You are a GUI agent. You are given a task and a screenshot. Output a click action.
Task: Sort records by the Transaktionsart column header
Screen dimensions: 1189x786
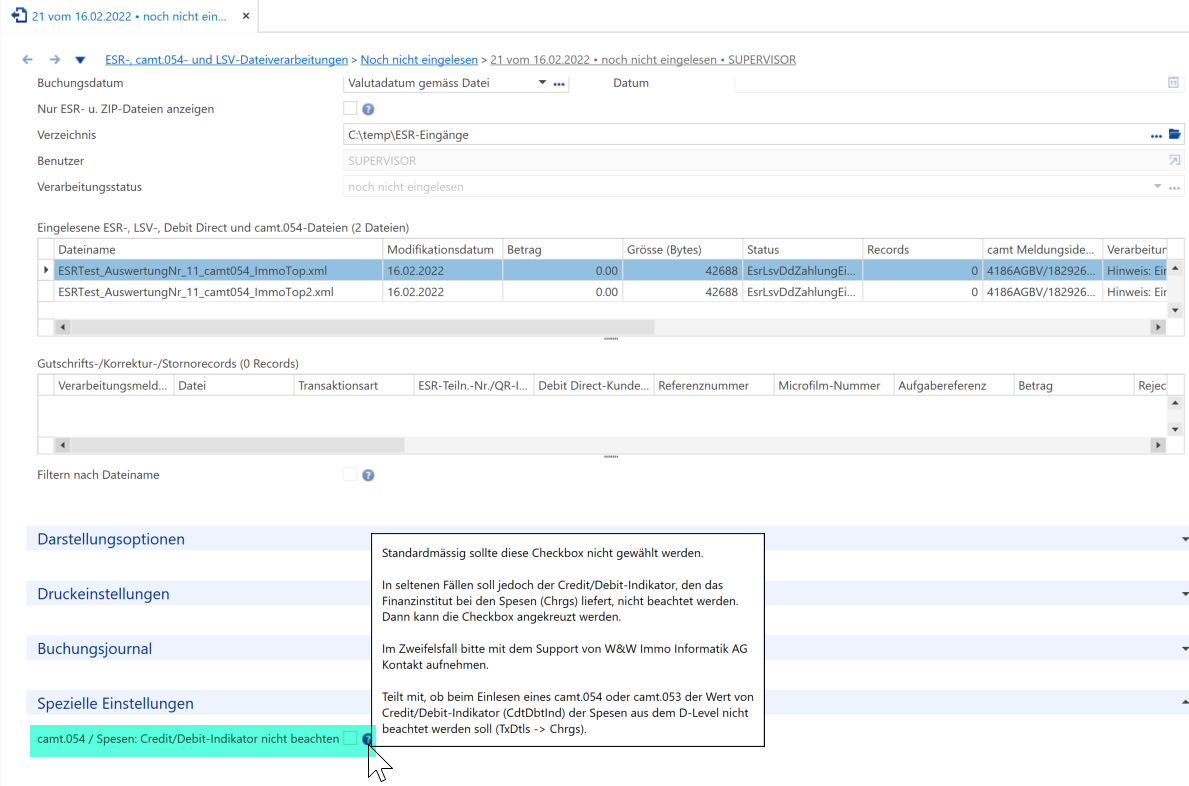[354, 386]
